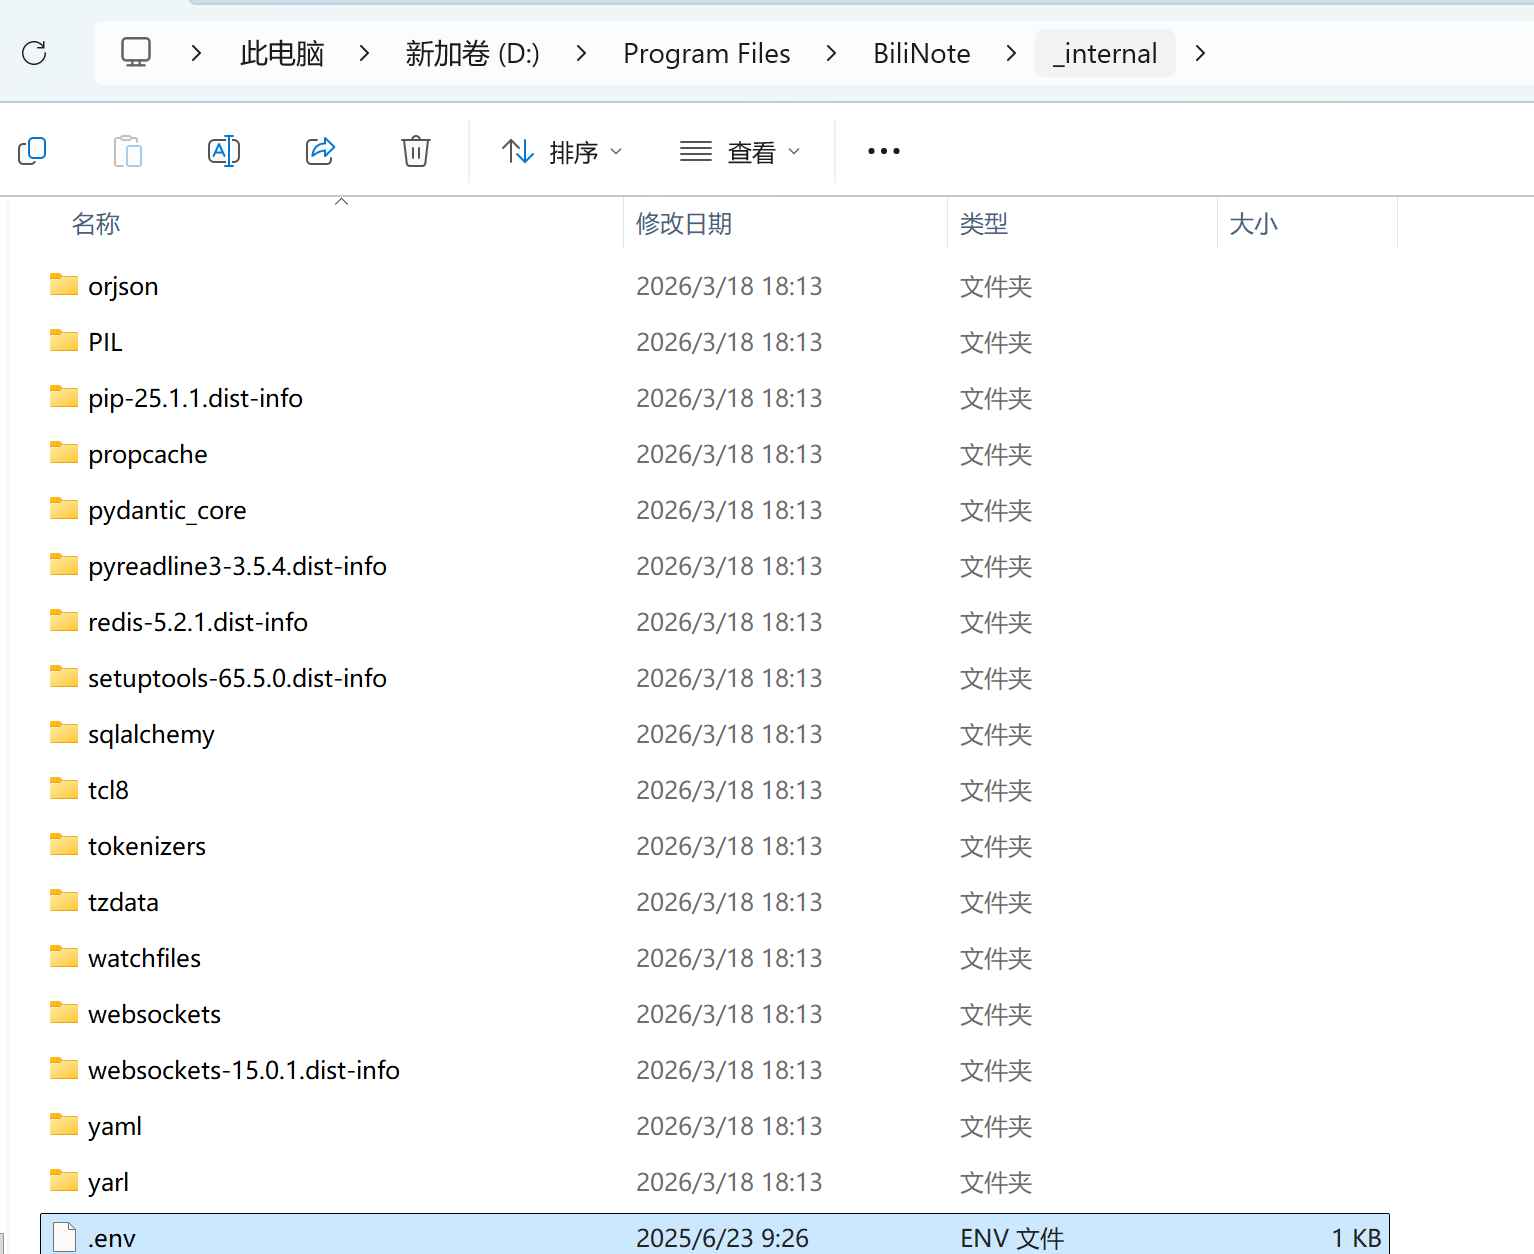Select the yarl folder icon
1534x1254 pixels.
(x=64, y=1181)
